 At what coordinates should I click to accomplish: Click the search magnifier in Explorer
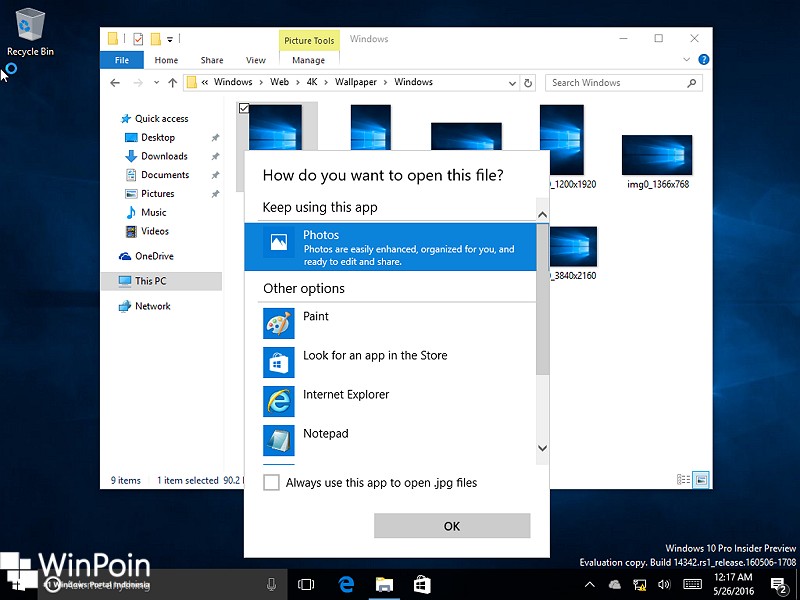[692, 83]
